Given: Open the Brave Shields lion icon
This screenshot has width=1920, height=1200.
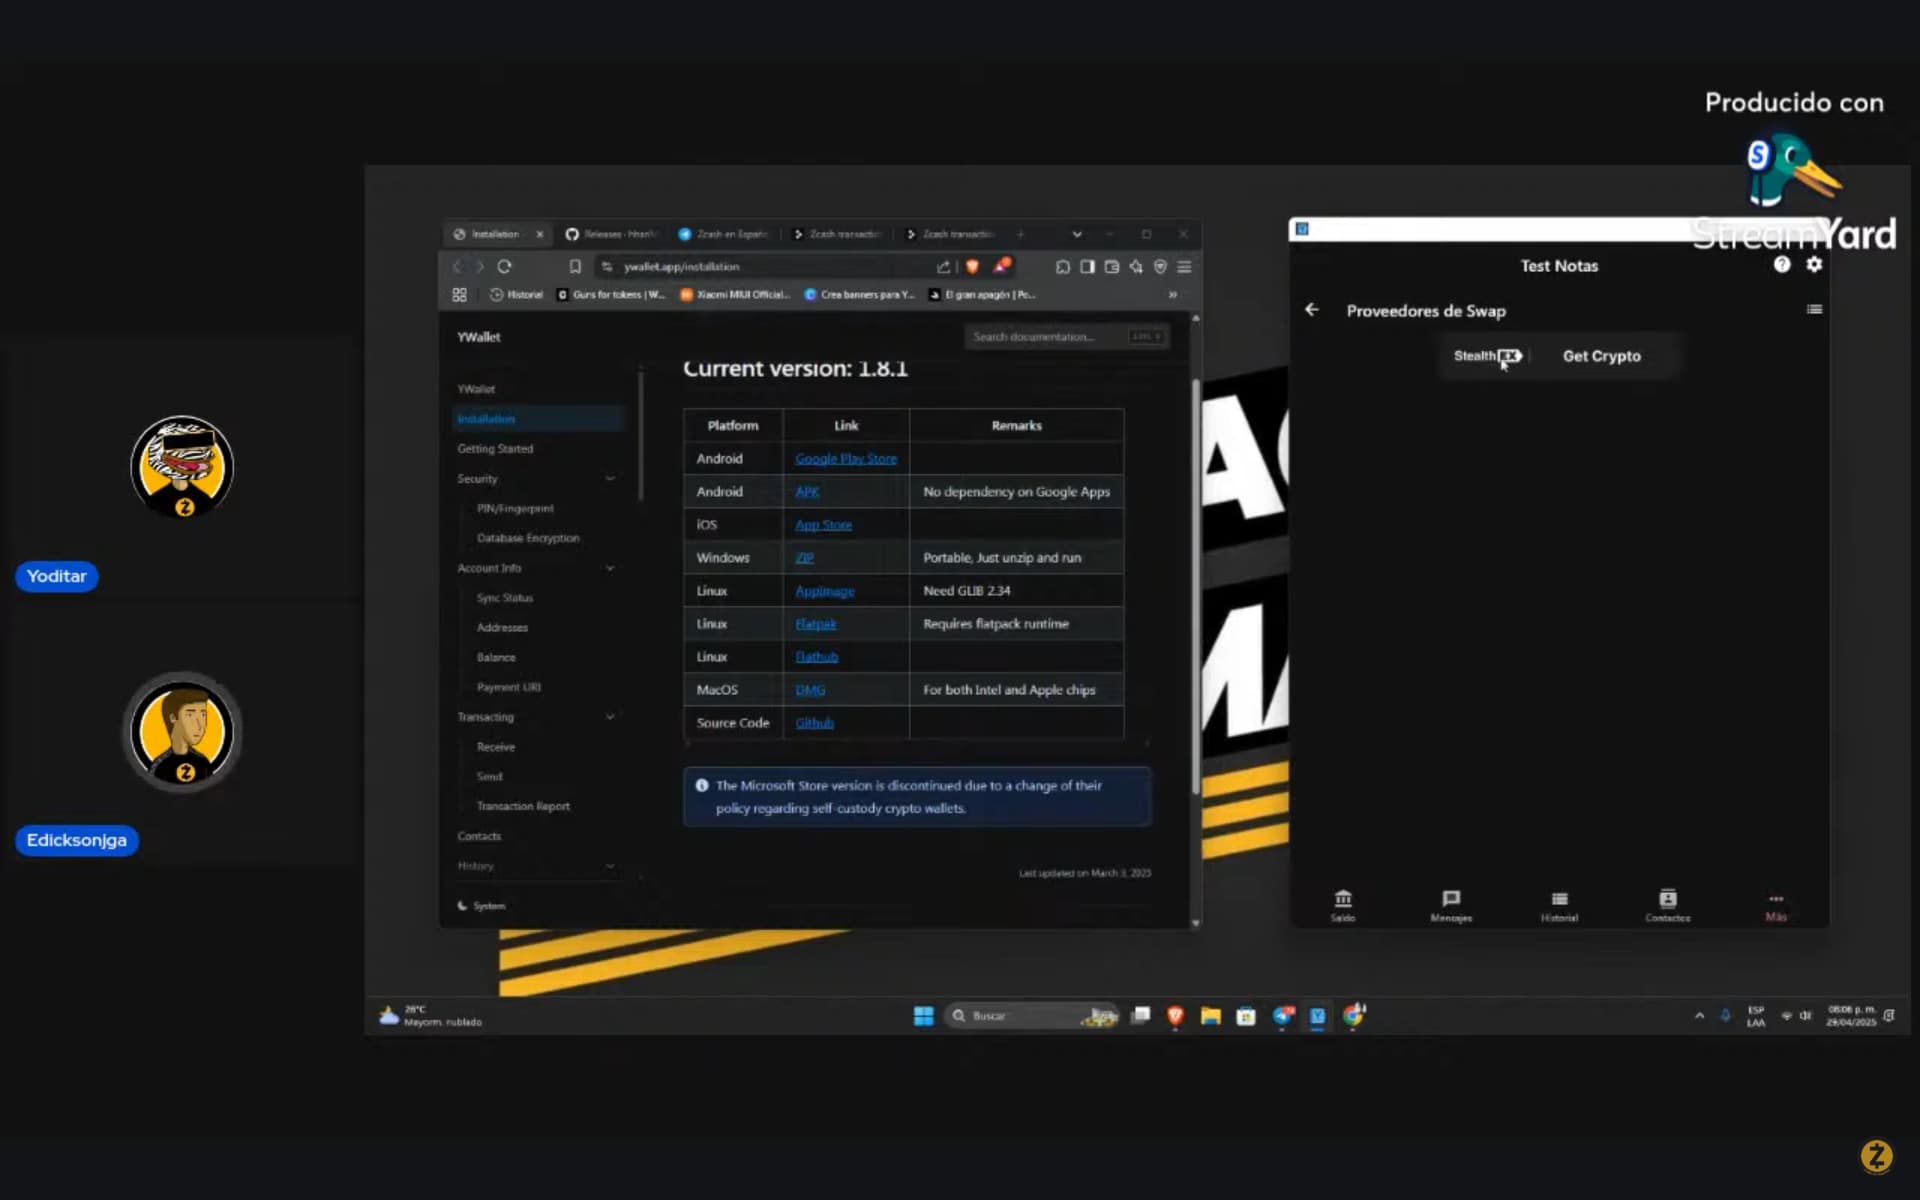Looking at the screenshot, I should [x=972, y=267].
